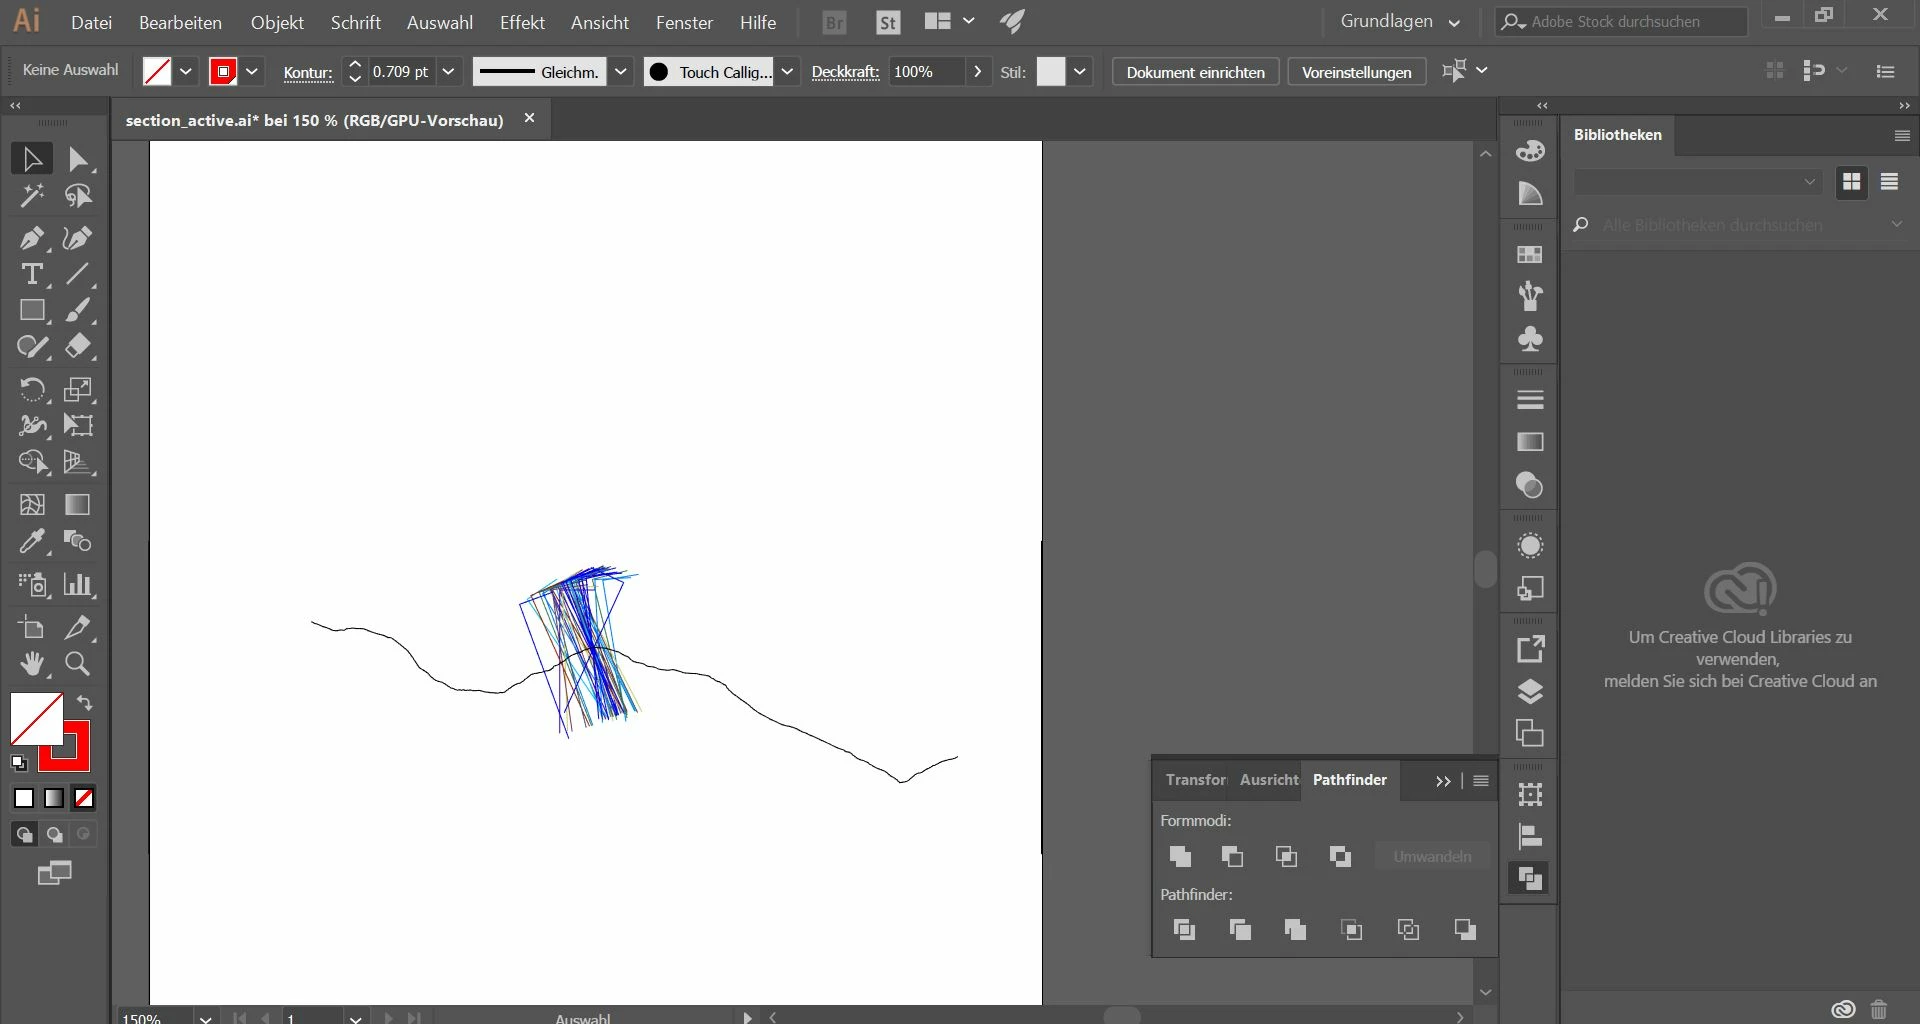Open the Fenster menu
Viewport: 1920px width, 1024px height.
684,22
